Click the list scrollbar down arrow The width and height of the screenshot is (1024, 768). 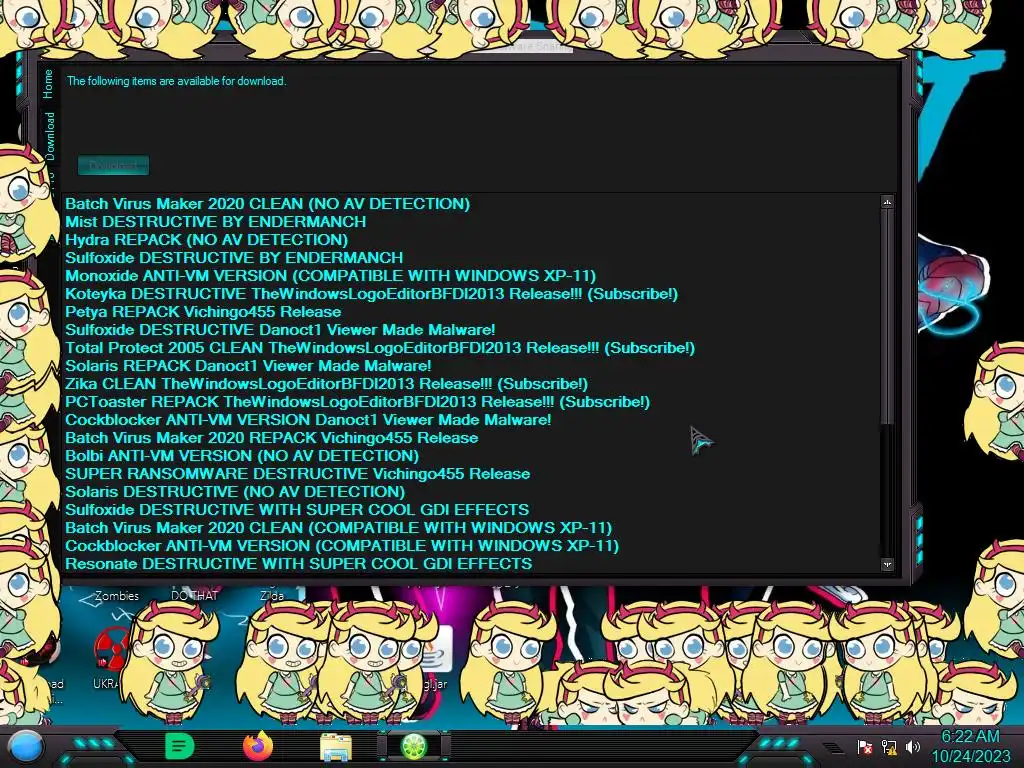tap(887, 564)
